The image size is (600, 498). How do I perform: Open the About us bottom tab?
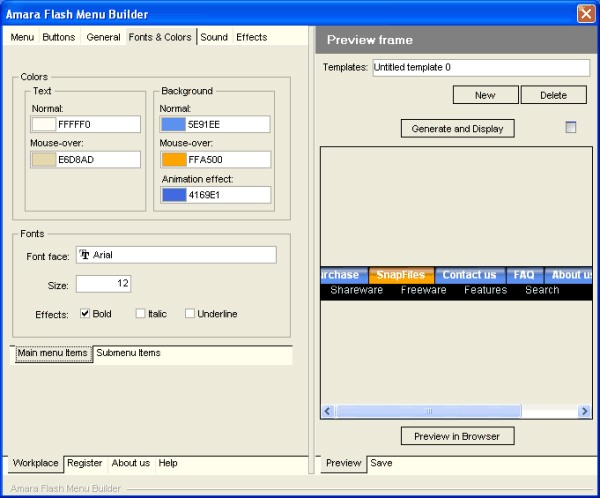point(130,463)
